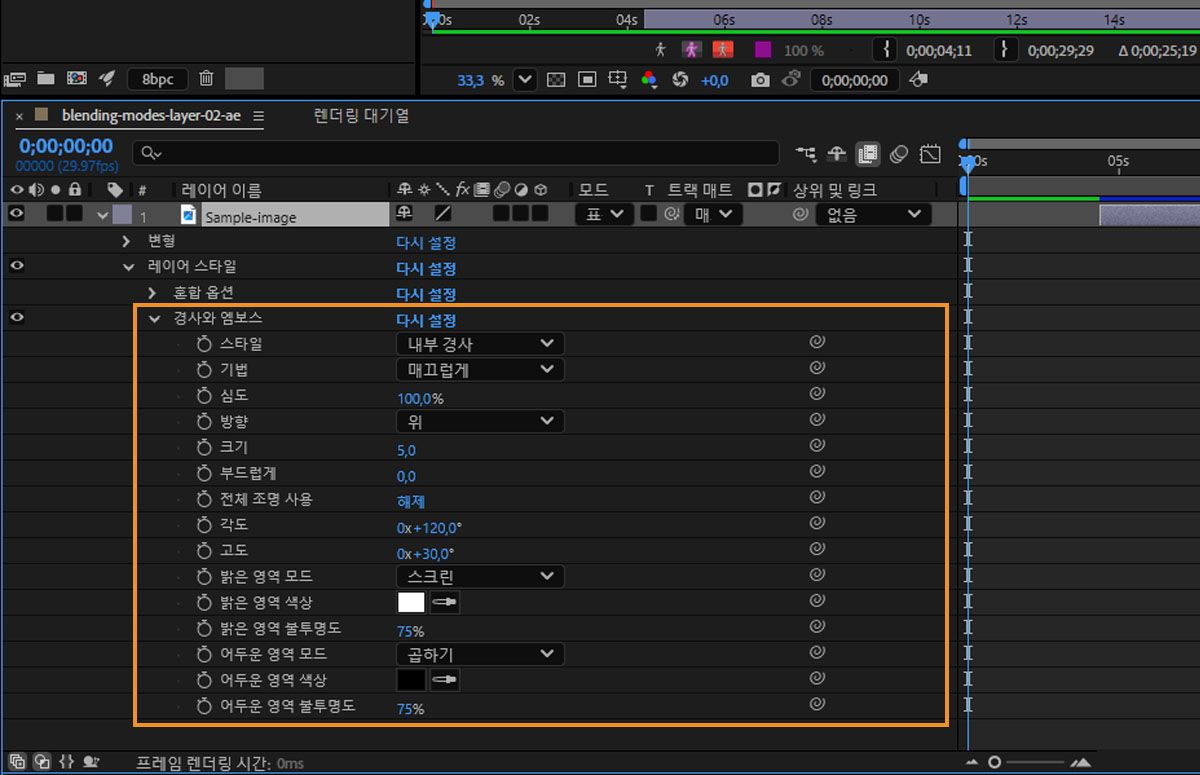
Task: Click eyedropper for 밝은 영역 색상
Action: pos(444,602)
